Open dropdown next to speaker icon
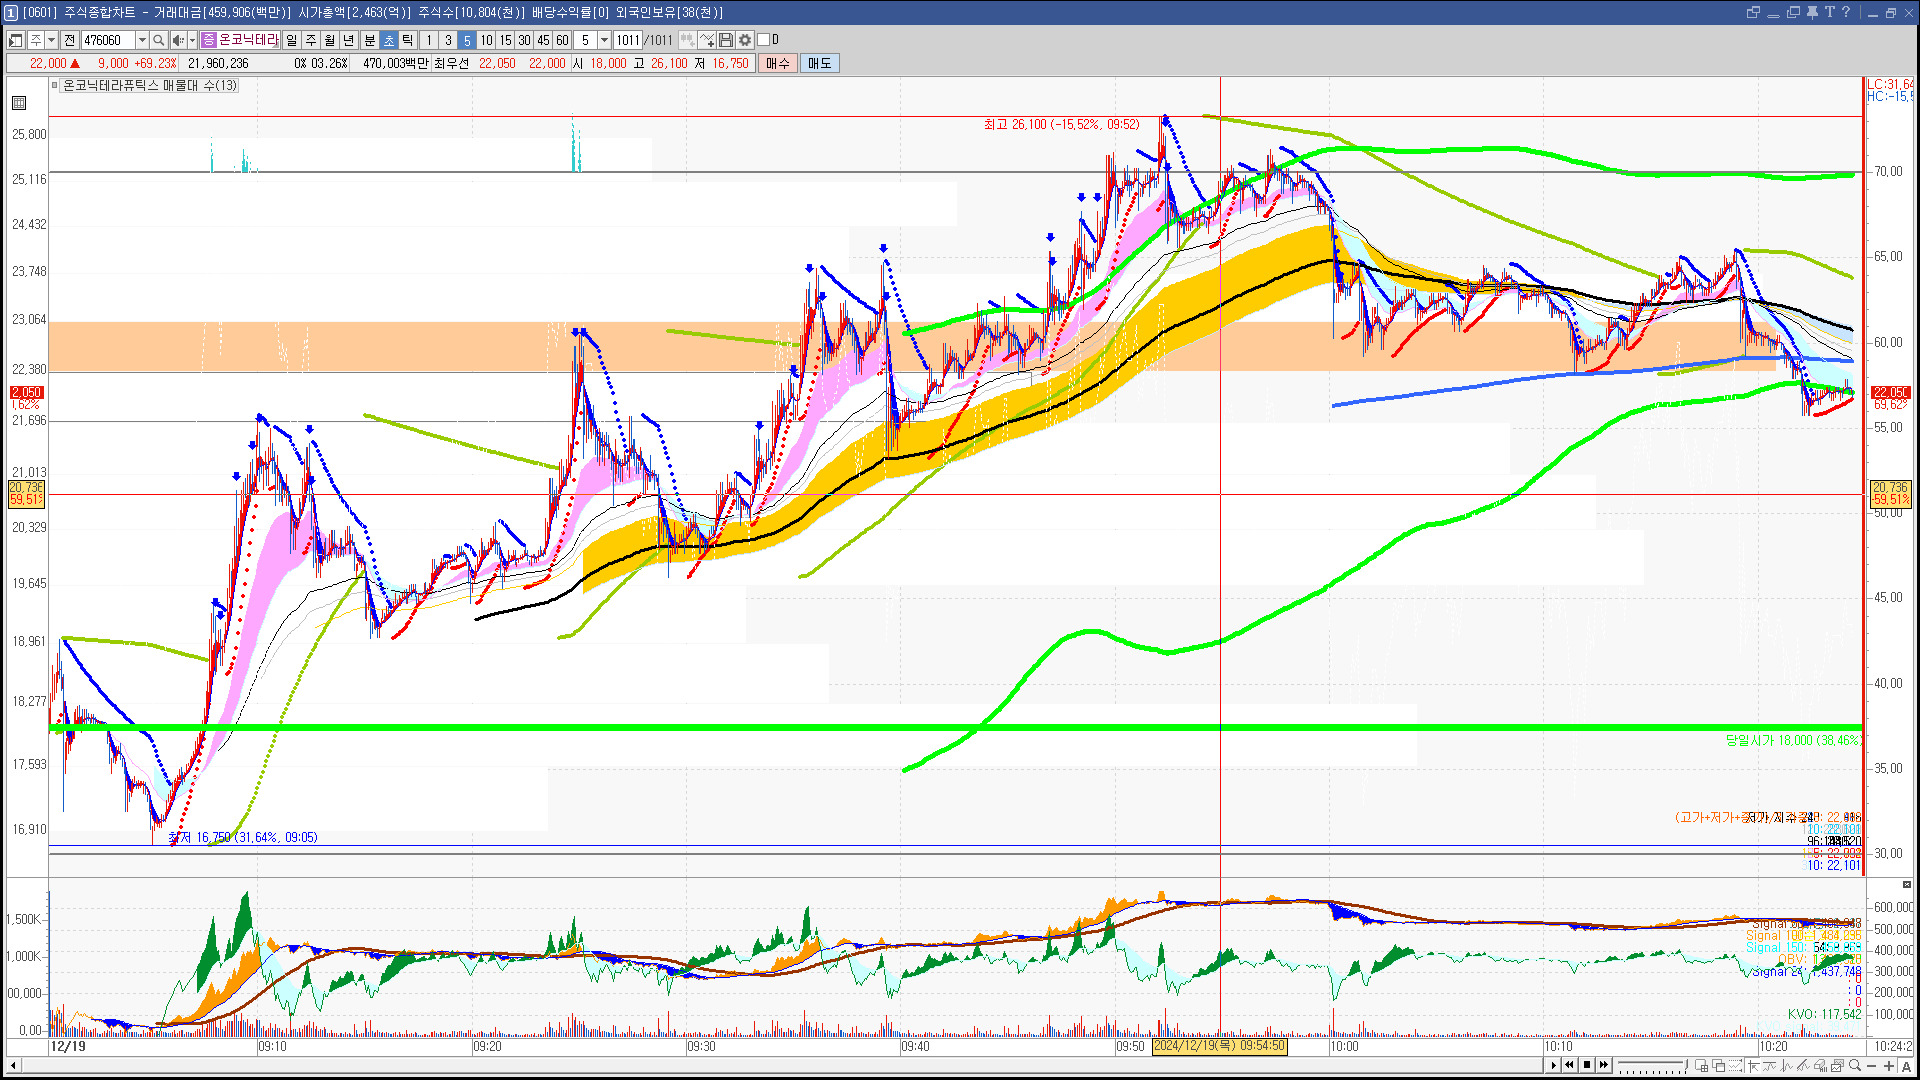This screenshot has height=1080, width=1920. 192,40
